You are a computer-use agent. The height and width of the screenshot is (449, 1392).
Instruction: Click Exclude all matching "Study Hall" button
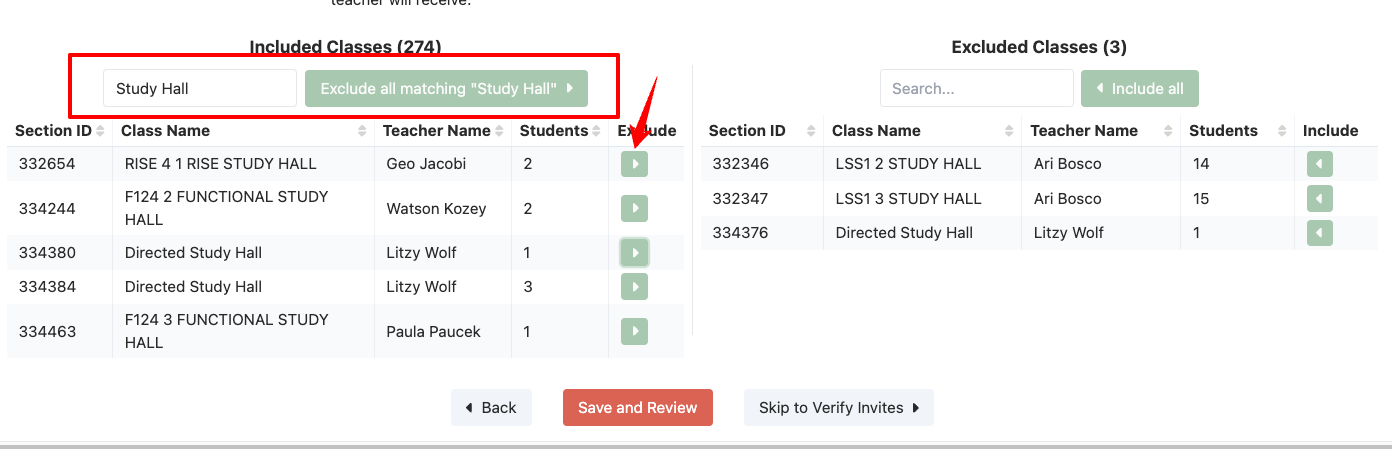click(x=446, y=88)
